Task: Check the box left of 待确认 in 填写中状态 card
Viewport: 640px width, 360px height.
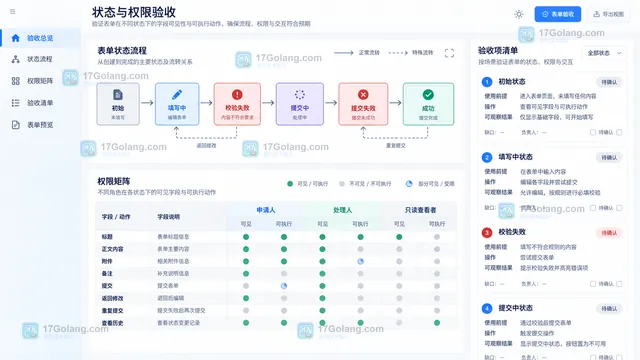Action: (x=593, y=208)
